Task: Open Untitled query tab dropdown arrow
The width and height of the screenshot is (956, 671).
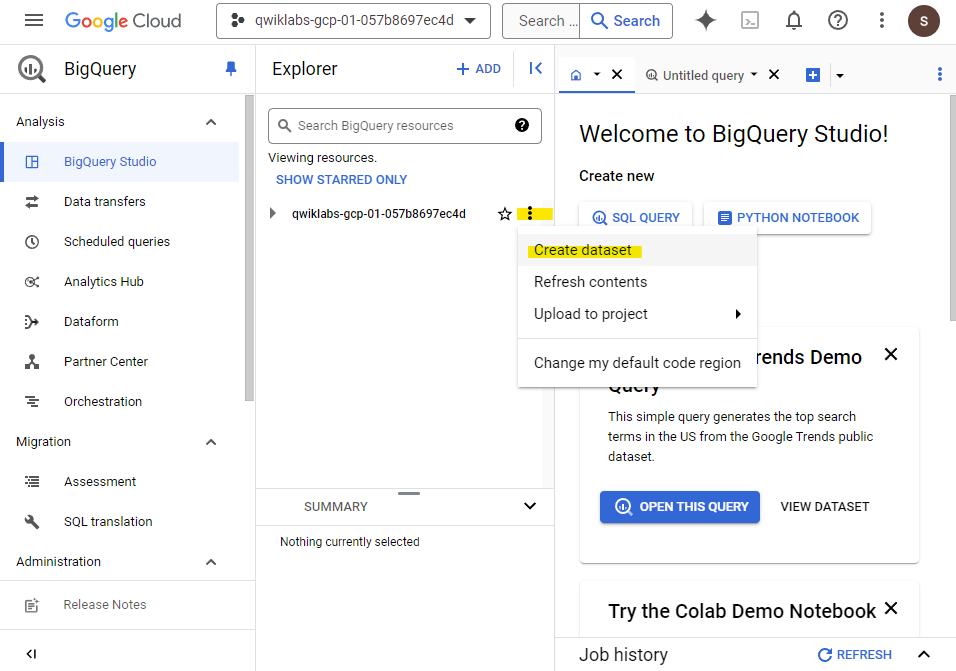Action: pyautogui.click(x=754, y=74)
